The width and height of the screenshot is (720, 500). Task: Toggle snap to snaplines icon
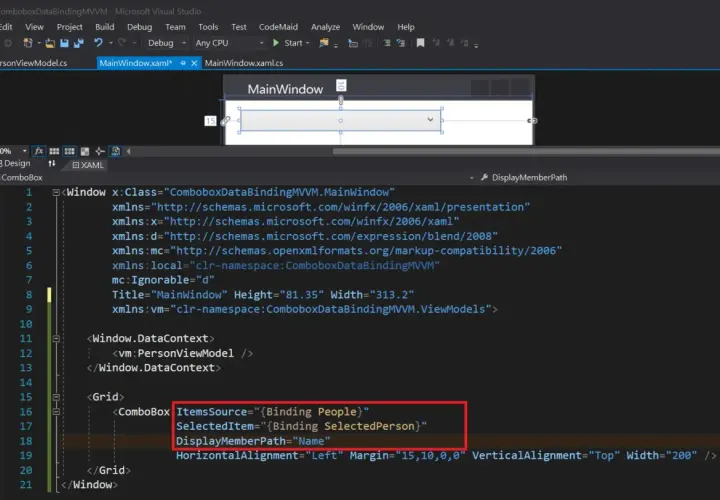[x=100, y=151]
